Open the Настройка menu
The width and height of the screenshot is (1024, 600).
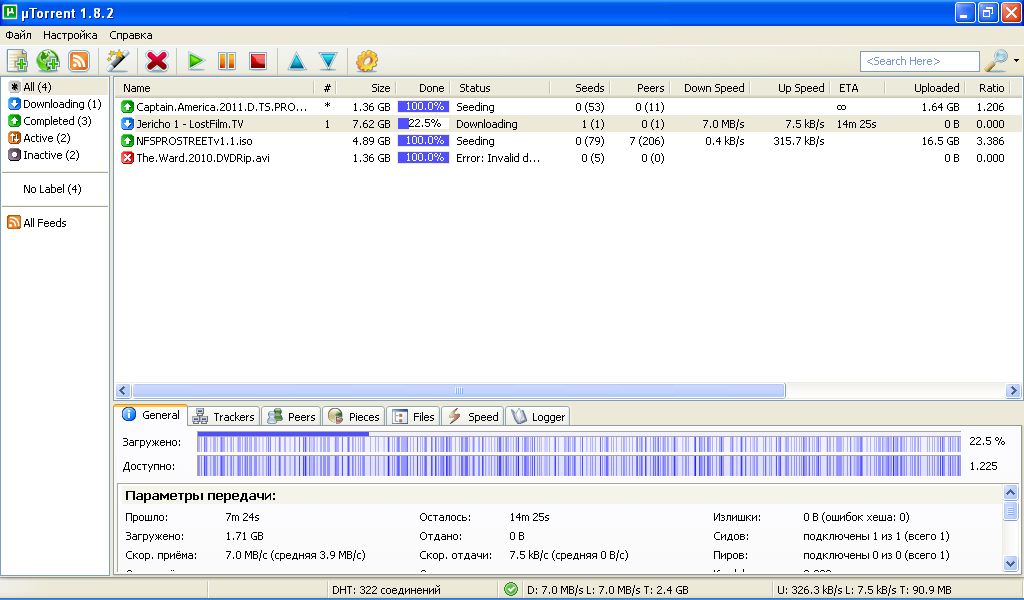[x=70, y=35]
